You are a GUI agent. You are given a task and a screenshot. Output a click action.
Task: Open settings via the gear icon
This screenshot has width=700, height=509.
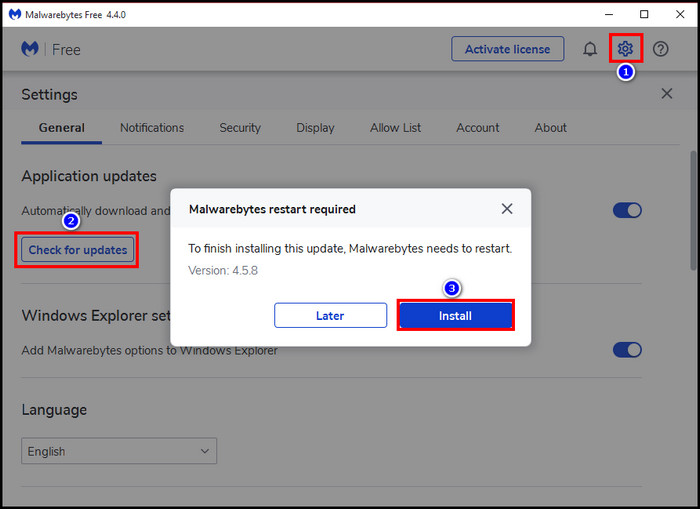[x=625, y=48]
